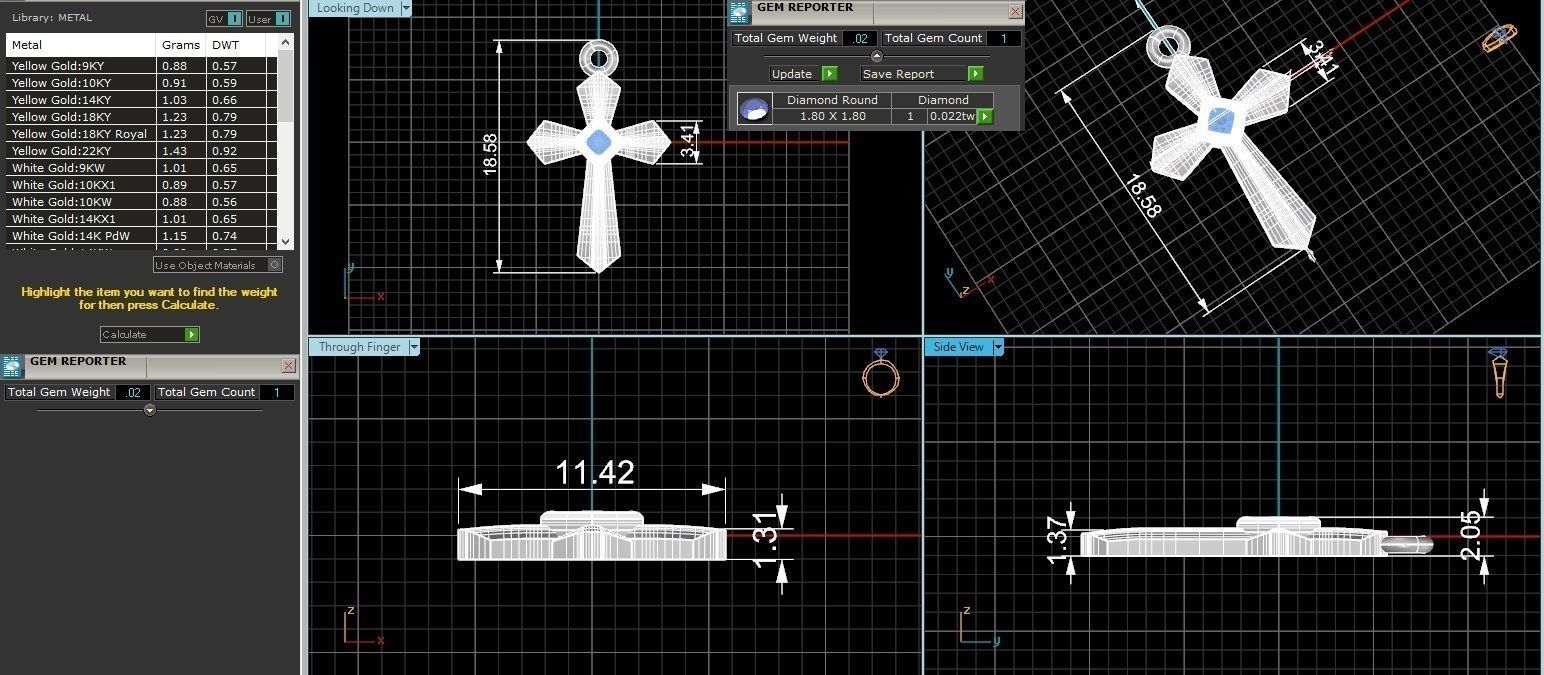Collapse floating Gem Reporter details with up arrow
The width and height of the screenshot is (1544, 675).
(877, 57)
